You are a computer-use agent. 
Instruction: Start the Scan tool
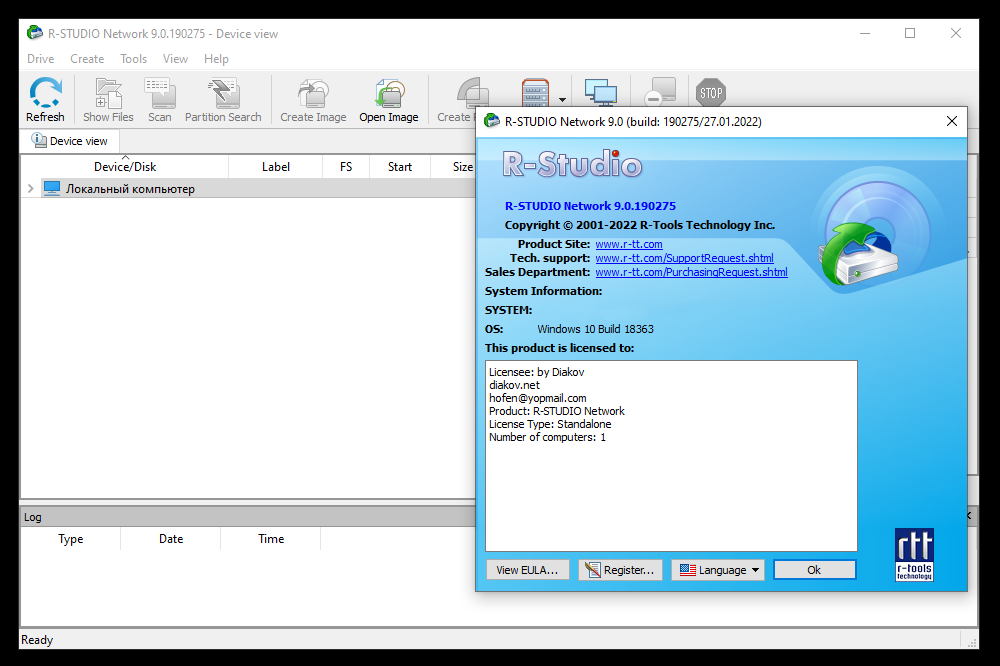(x=159, y=100)
